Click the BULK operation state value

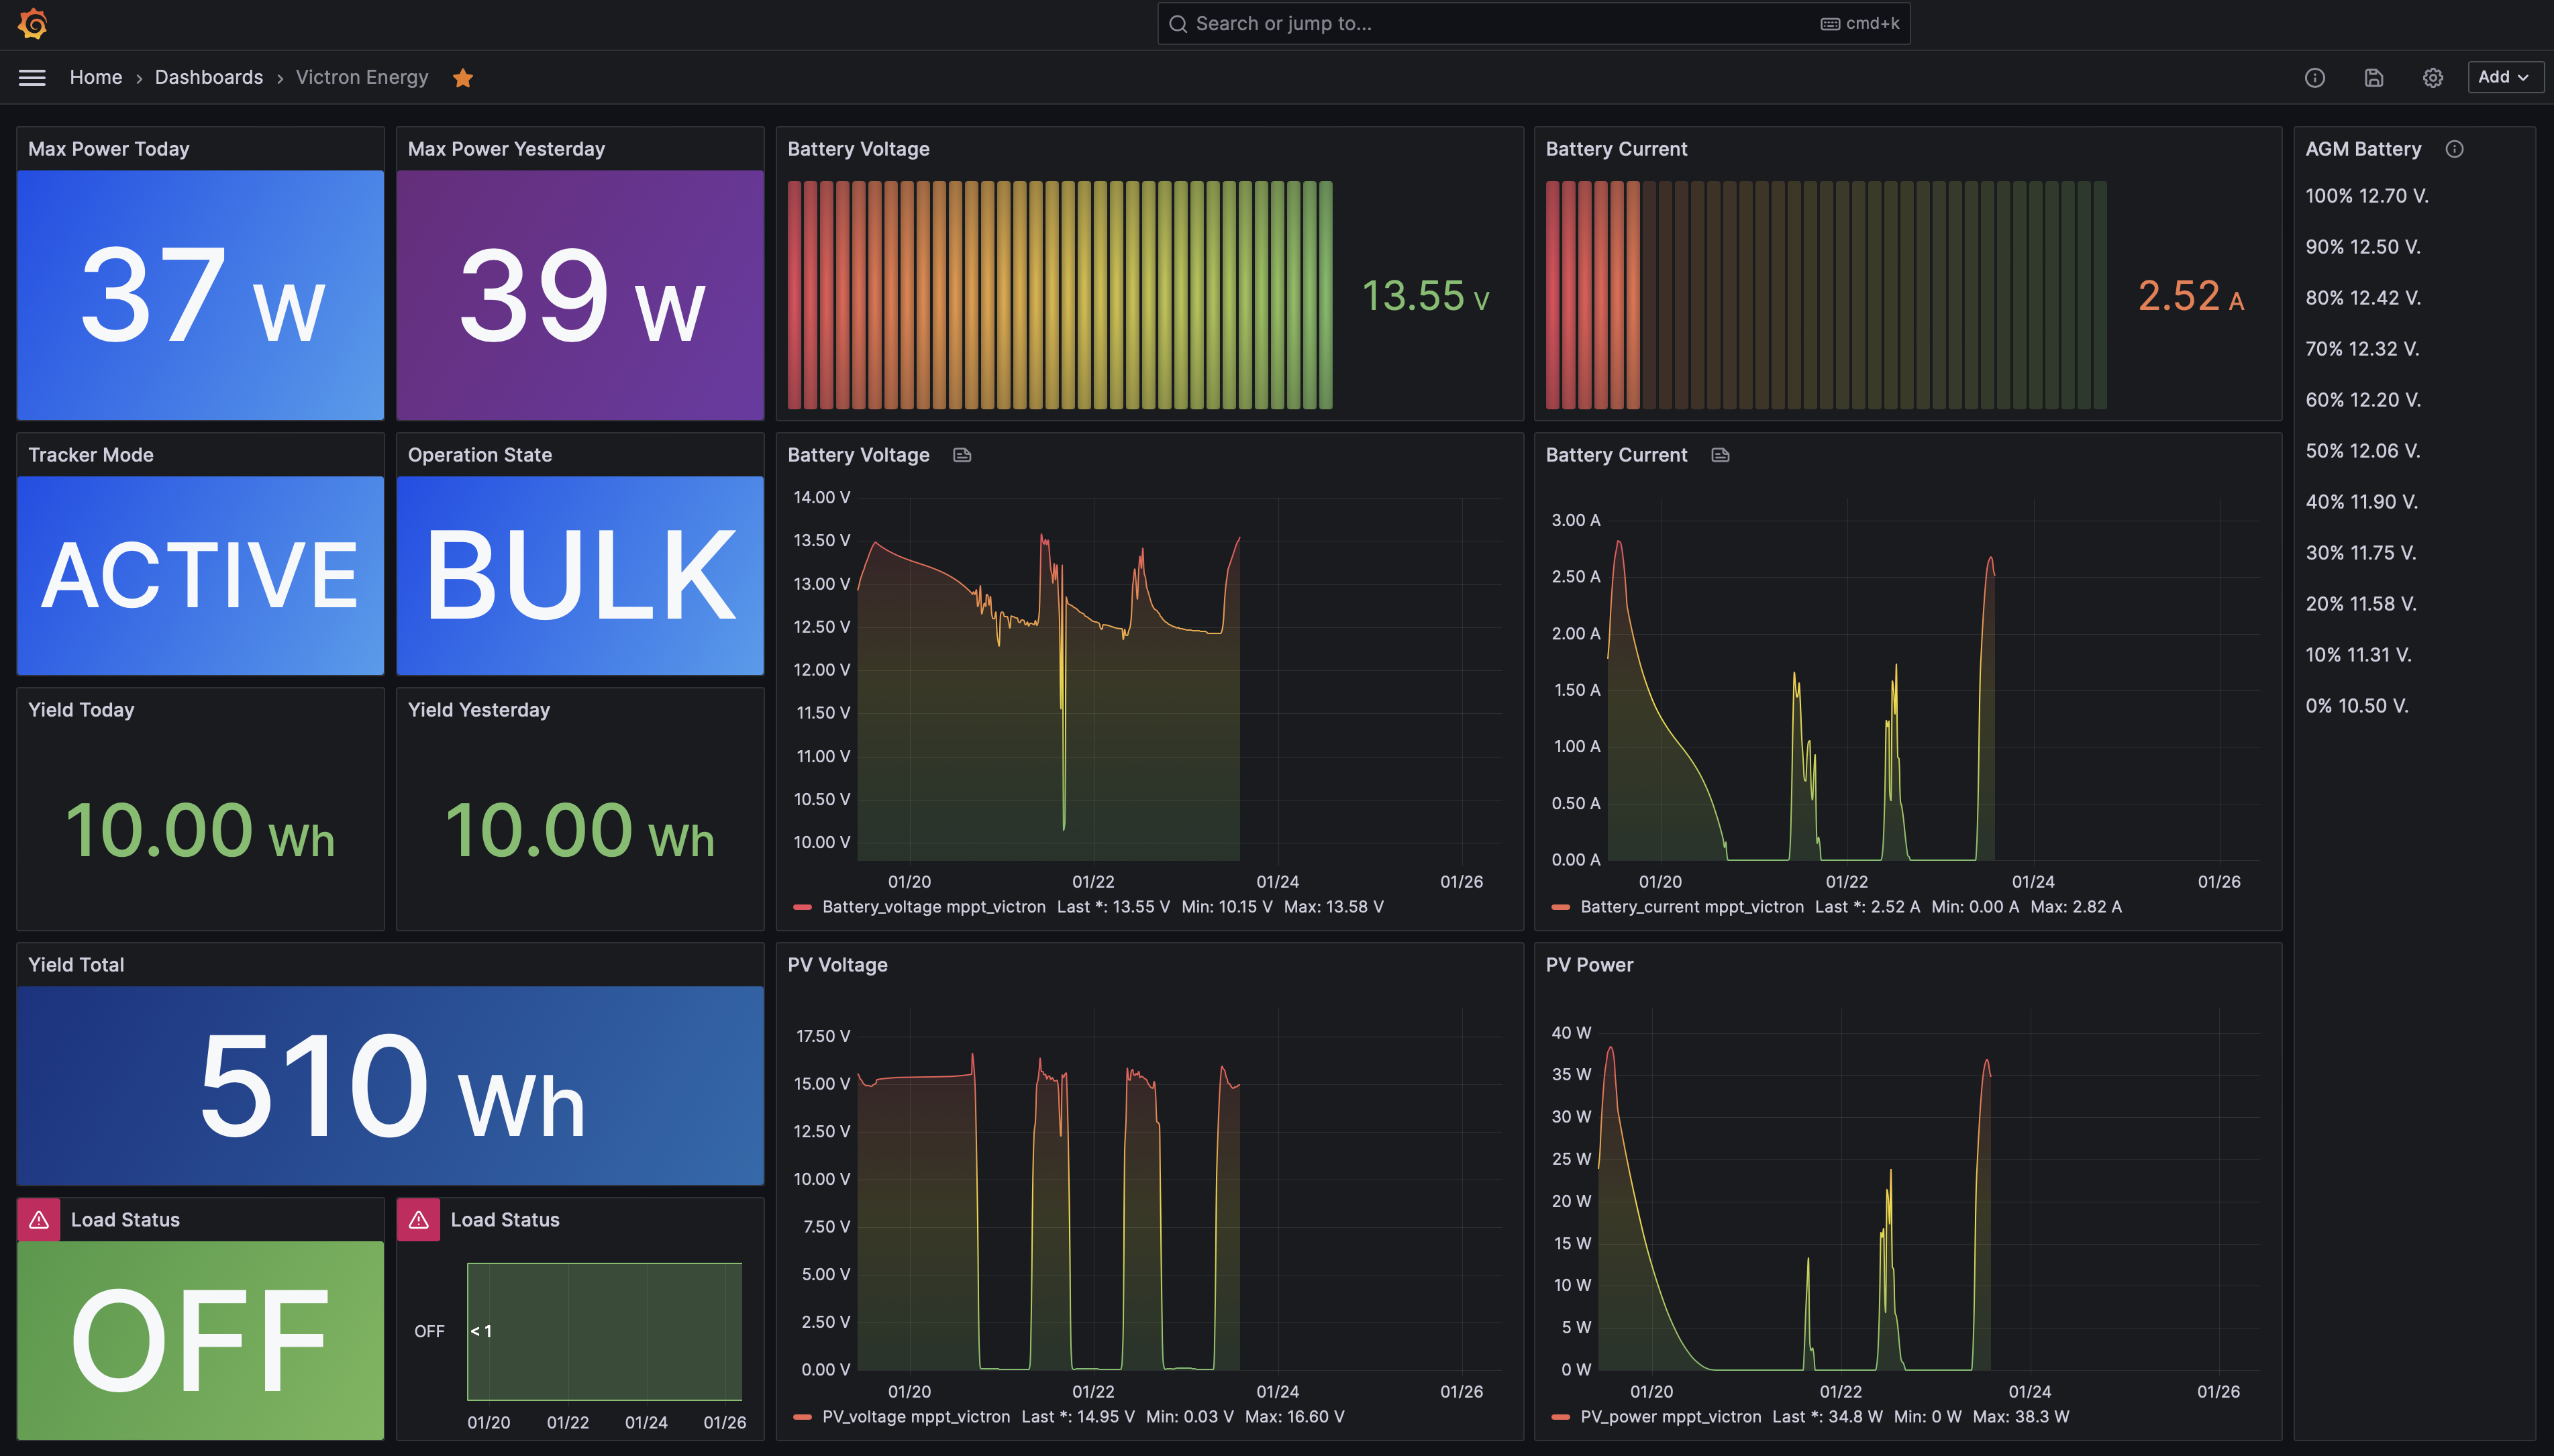pyautogui.click(x=581, y=575)
